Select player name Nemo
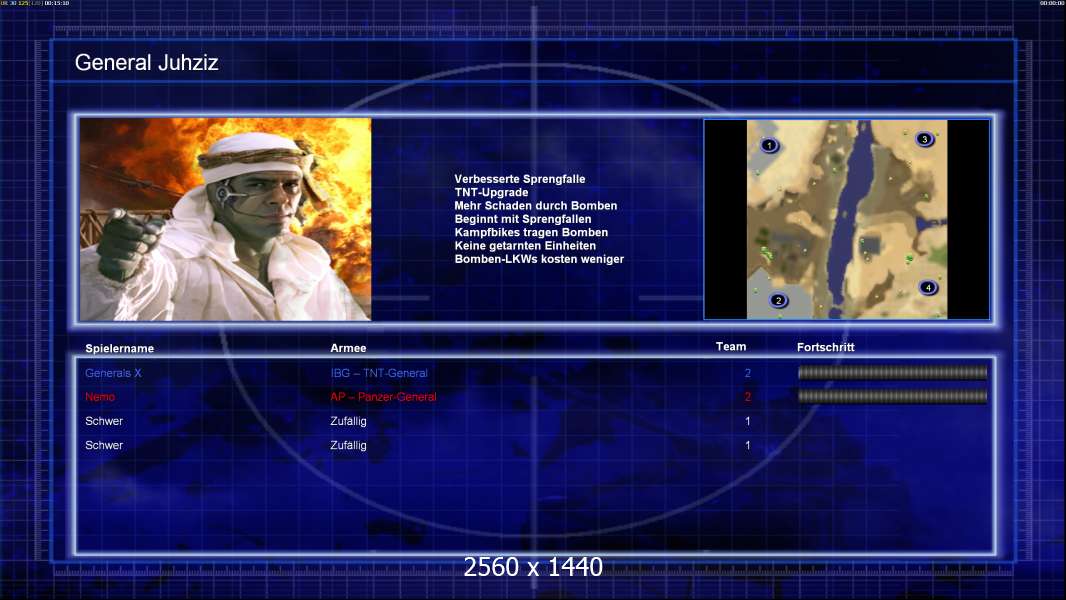Viewport: 1066px width, 600px height. click(100, 397)
